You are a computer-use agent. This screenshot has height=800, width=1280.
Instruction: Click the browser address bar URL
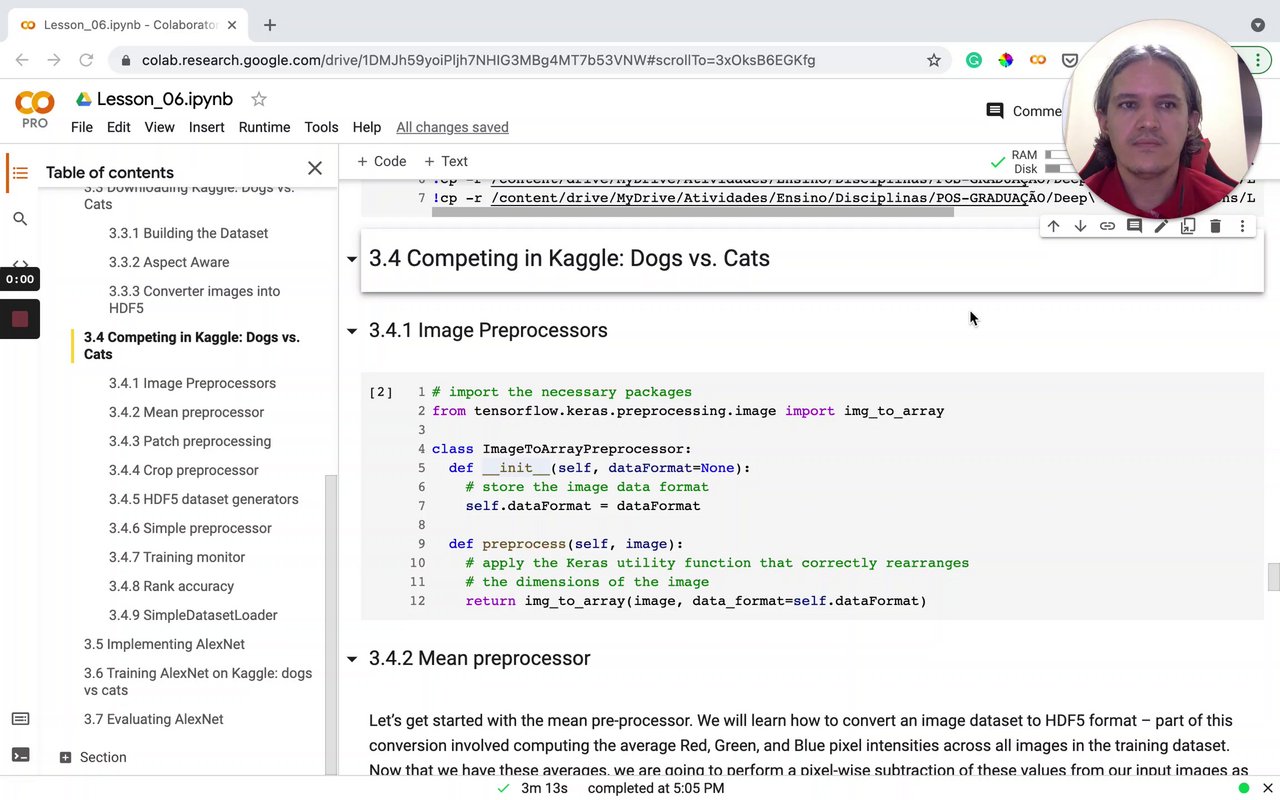click(x=478, y=60)
